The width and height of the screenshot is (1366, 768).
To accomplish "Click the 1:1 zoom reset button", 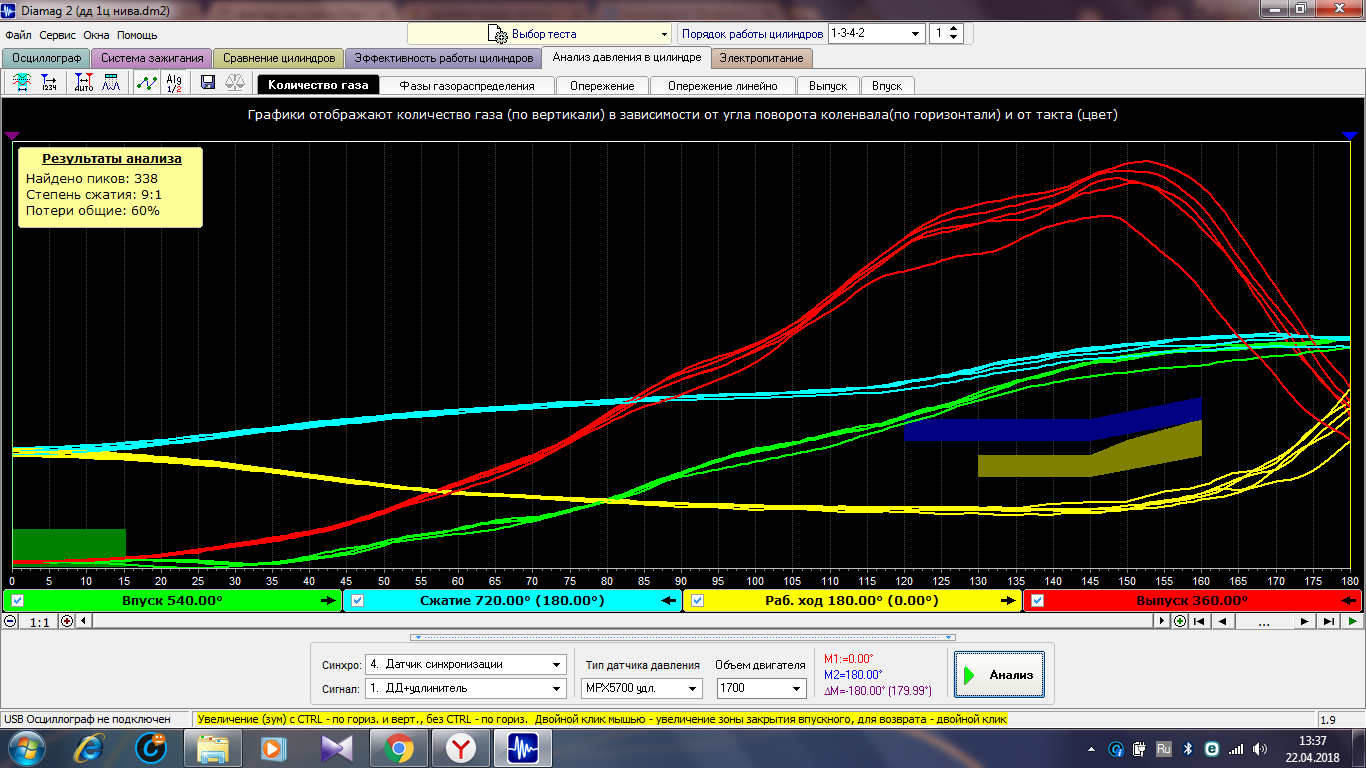I will pos(39,621).
